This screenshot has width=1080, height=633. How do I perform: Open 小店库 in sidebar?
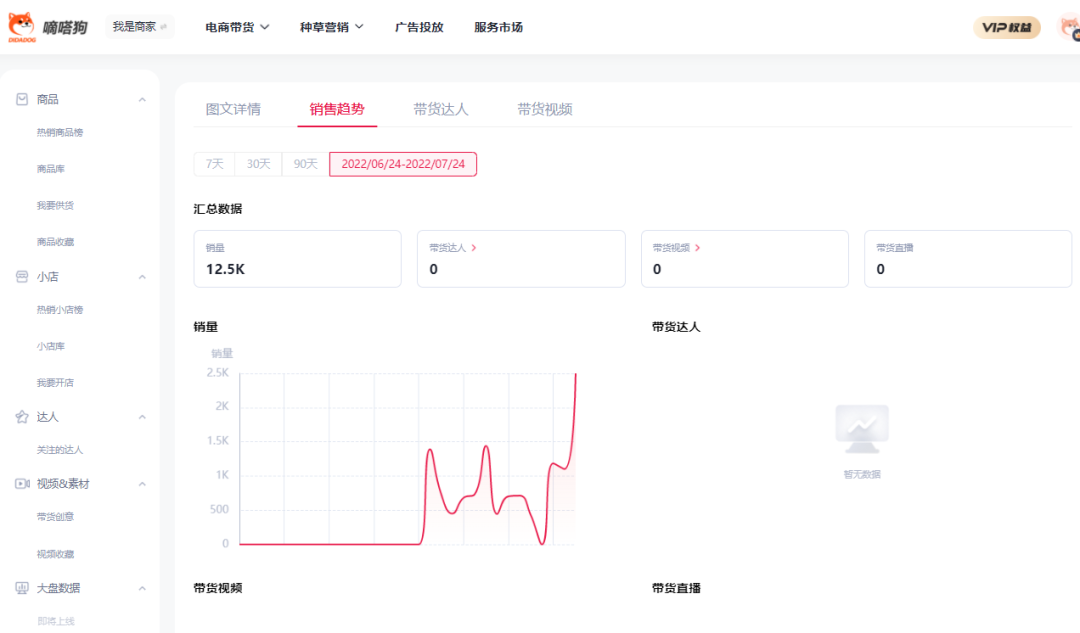50,346
